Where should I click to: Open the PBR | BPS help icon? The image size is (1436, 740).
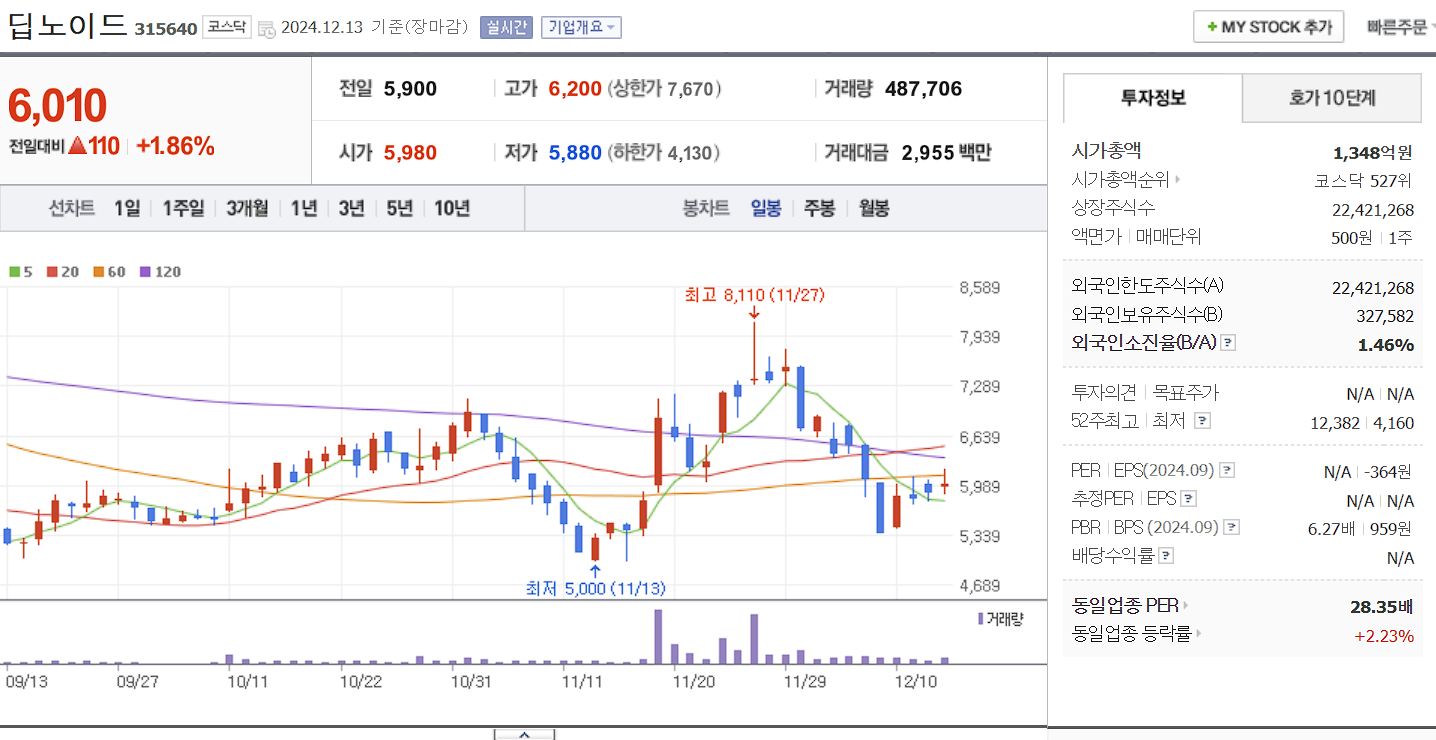tap(1234, 527)
